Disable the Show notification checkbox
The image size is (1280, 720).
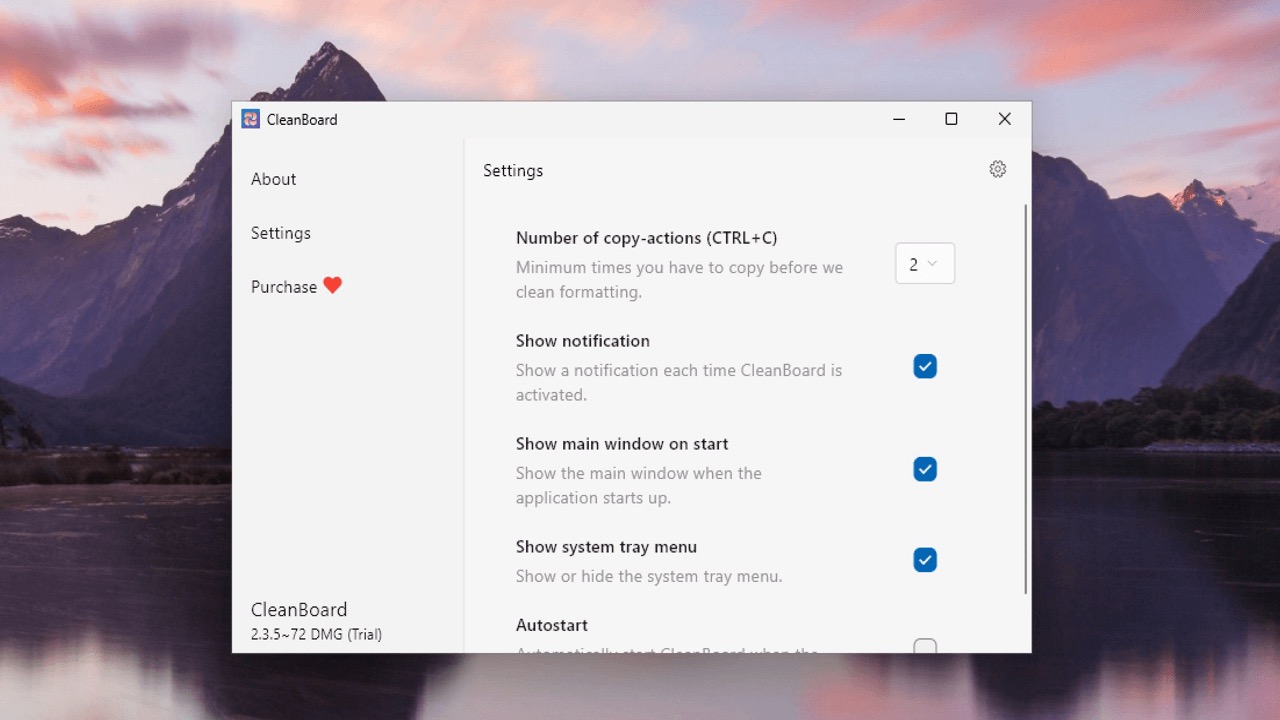925,366
